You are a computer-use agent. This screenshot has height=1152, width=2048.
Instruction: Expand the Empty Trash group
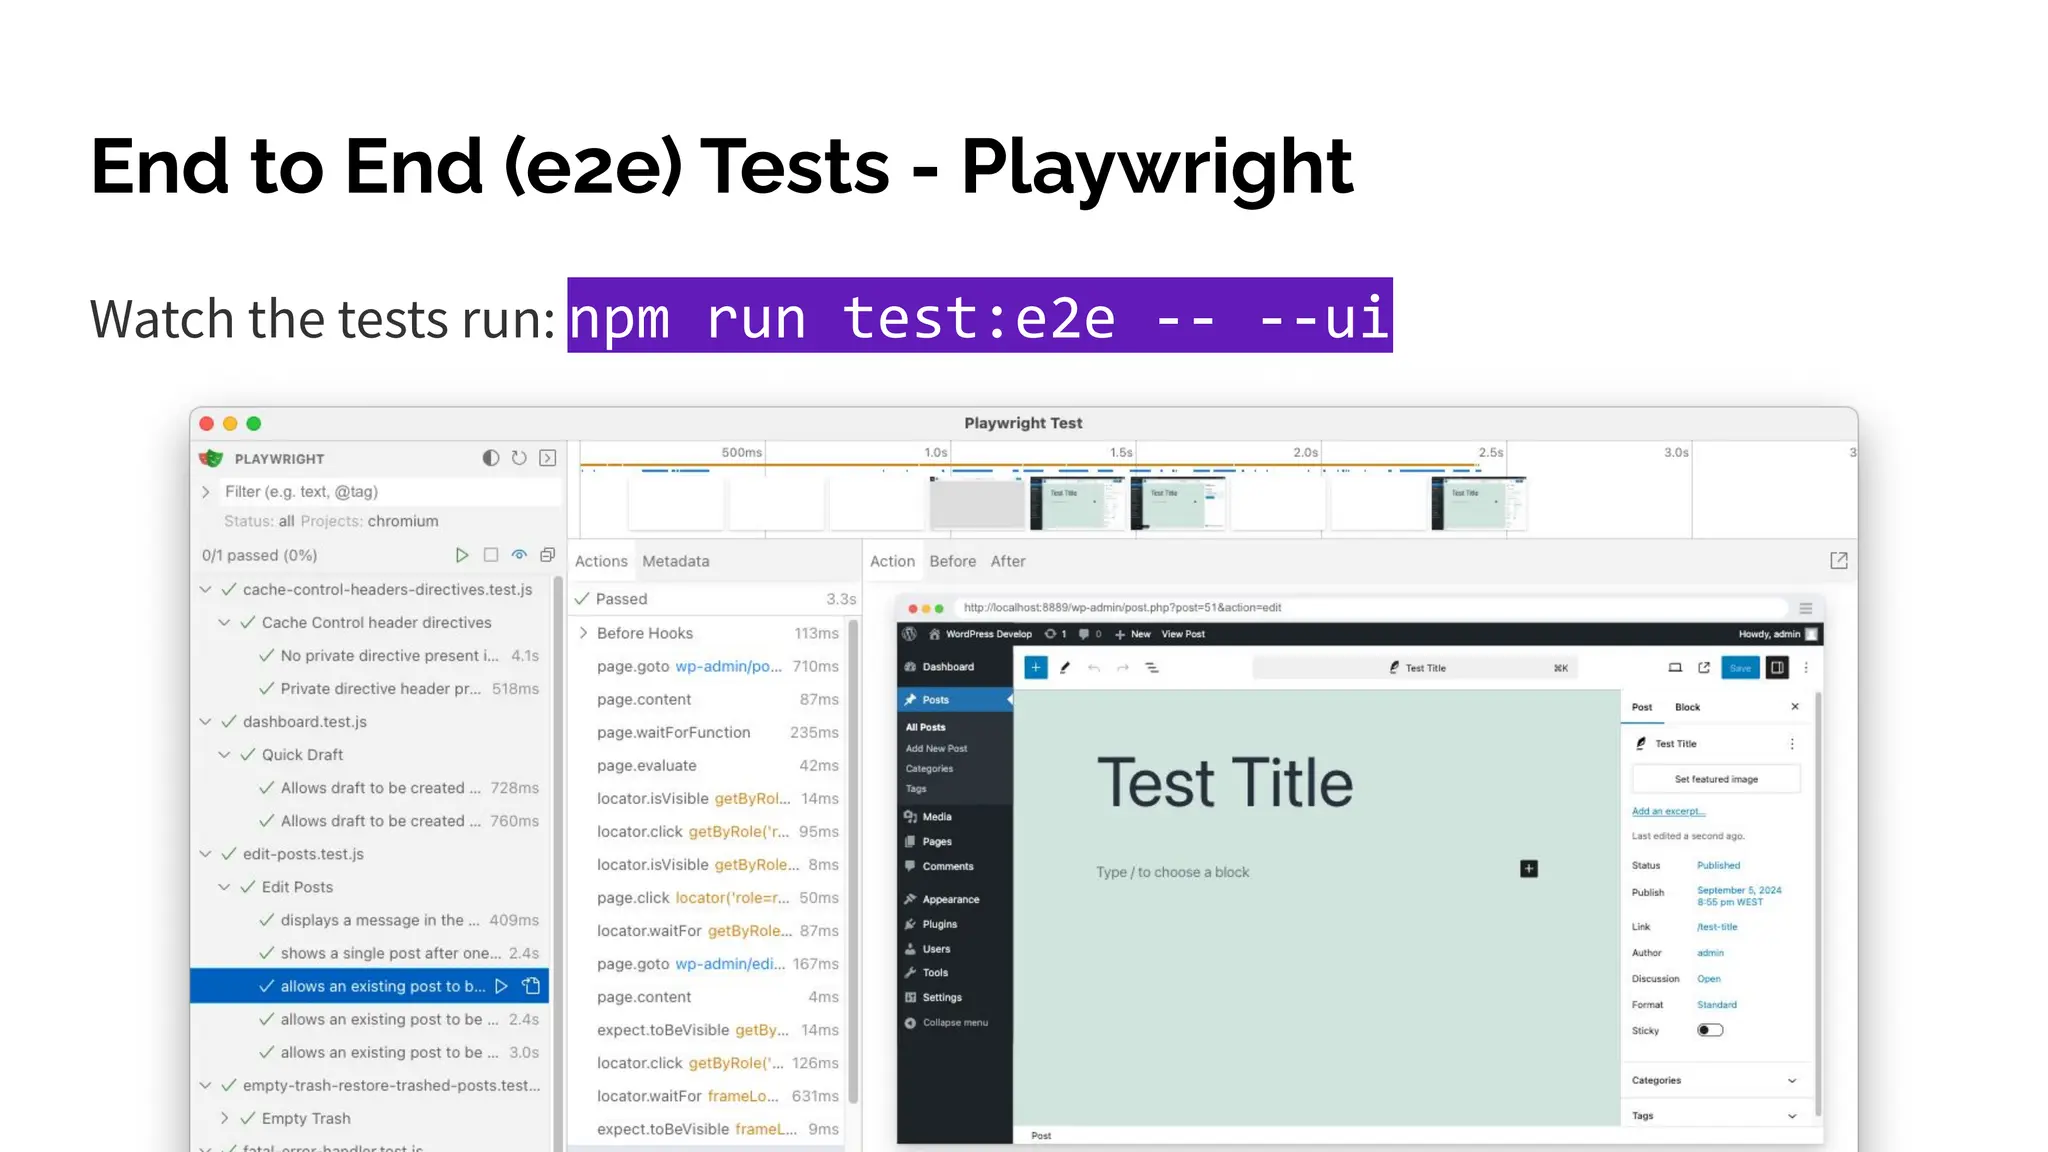[225, 1119]
